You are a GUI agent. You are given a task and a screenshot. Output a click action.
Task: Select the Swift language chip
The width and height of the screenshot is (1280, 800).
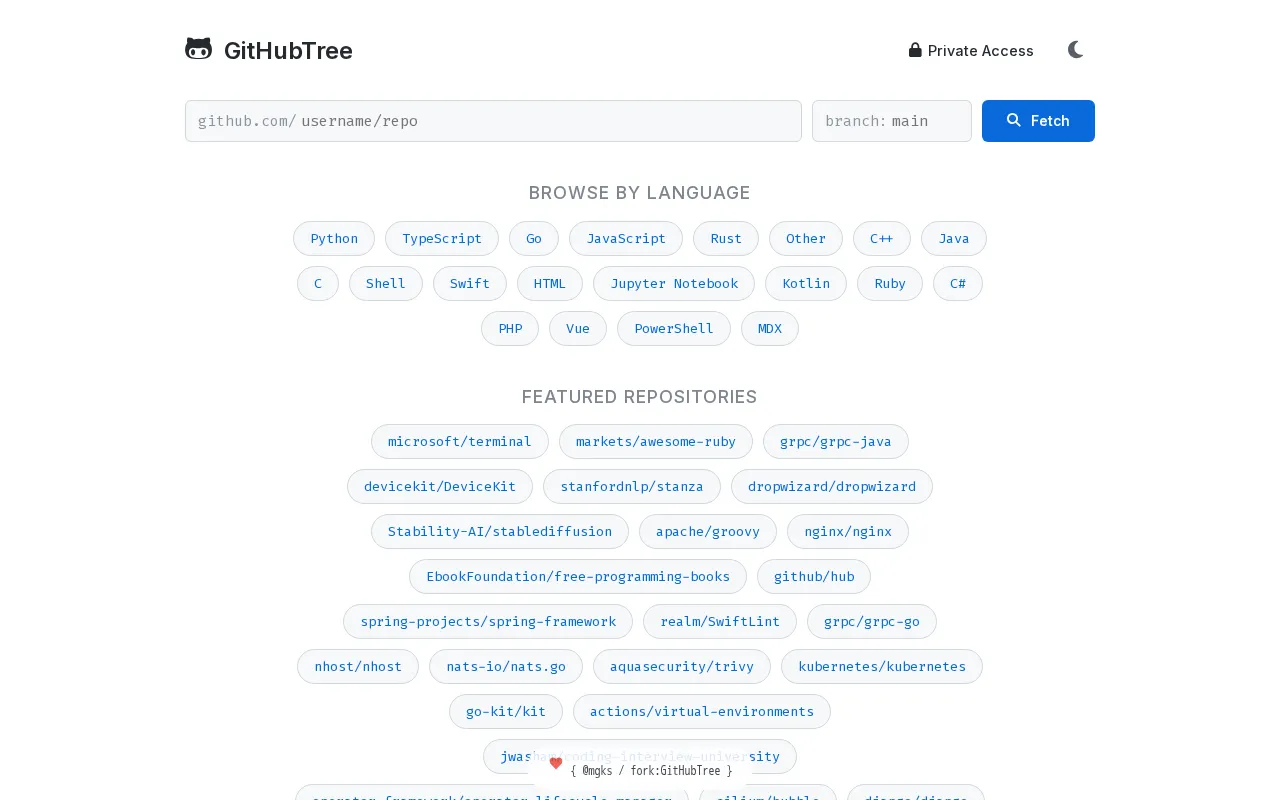pos(470,283)
